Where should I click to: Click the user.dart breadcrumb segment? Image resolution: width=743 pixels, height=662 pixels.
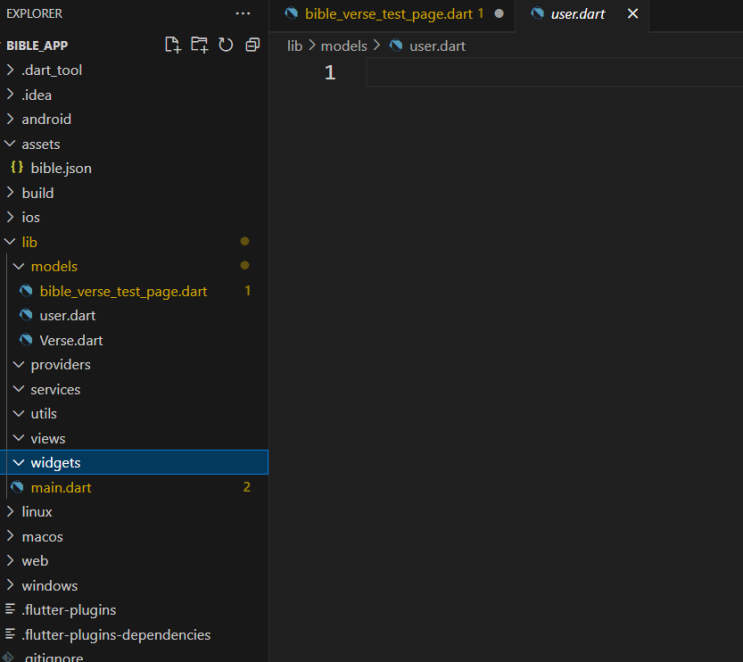click(437, 46)
